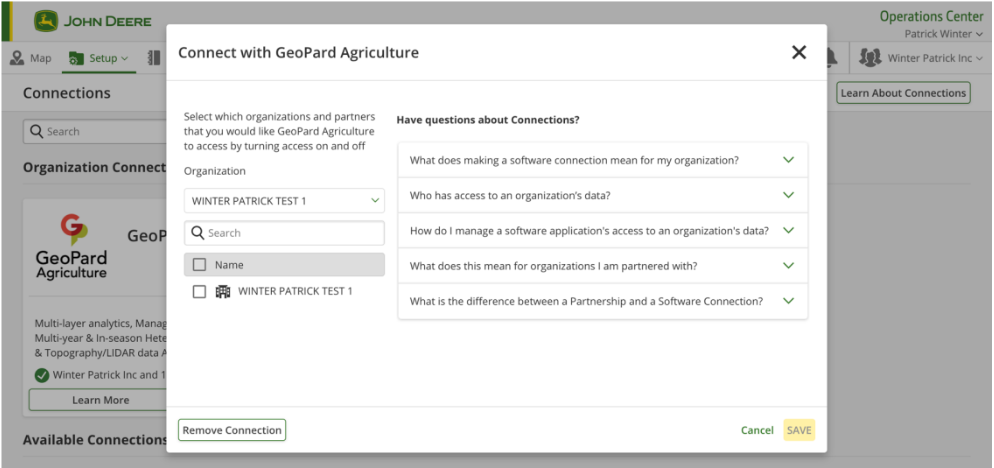Click the Remove Connection button
The image size is (994, 468).
(x=232, y=430)
